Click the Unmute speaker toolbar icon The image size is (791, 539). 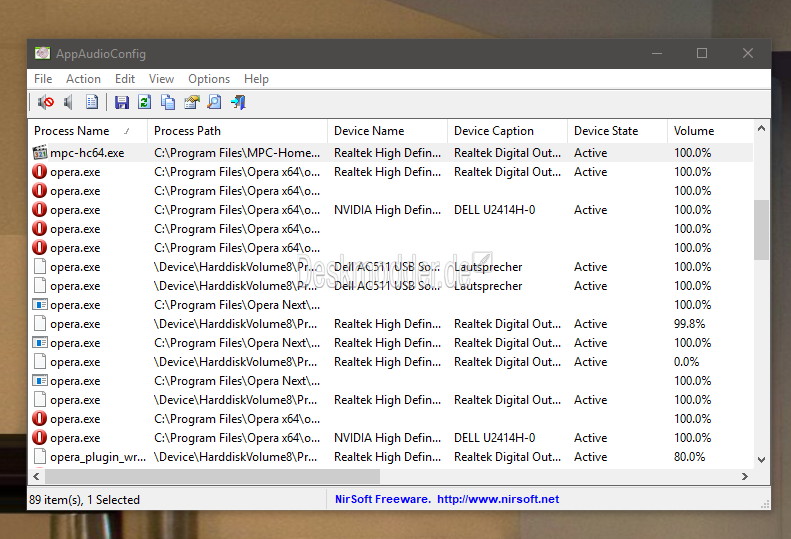(68, 102)
